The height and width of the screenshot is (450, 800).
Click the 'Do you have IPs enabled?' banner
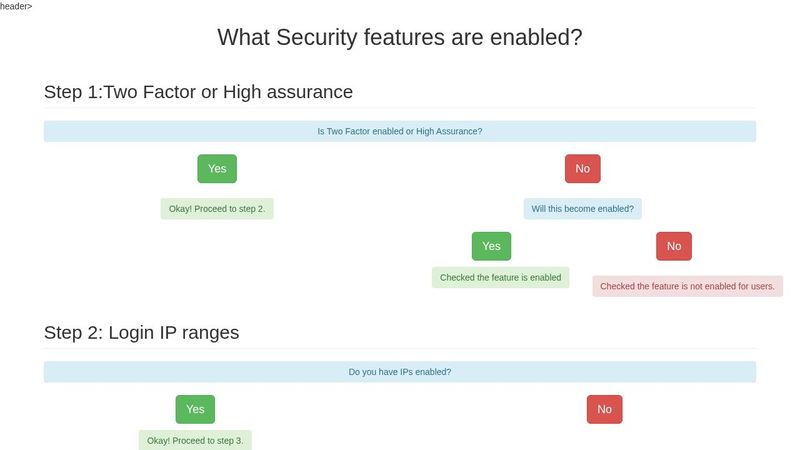[399, 372]
